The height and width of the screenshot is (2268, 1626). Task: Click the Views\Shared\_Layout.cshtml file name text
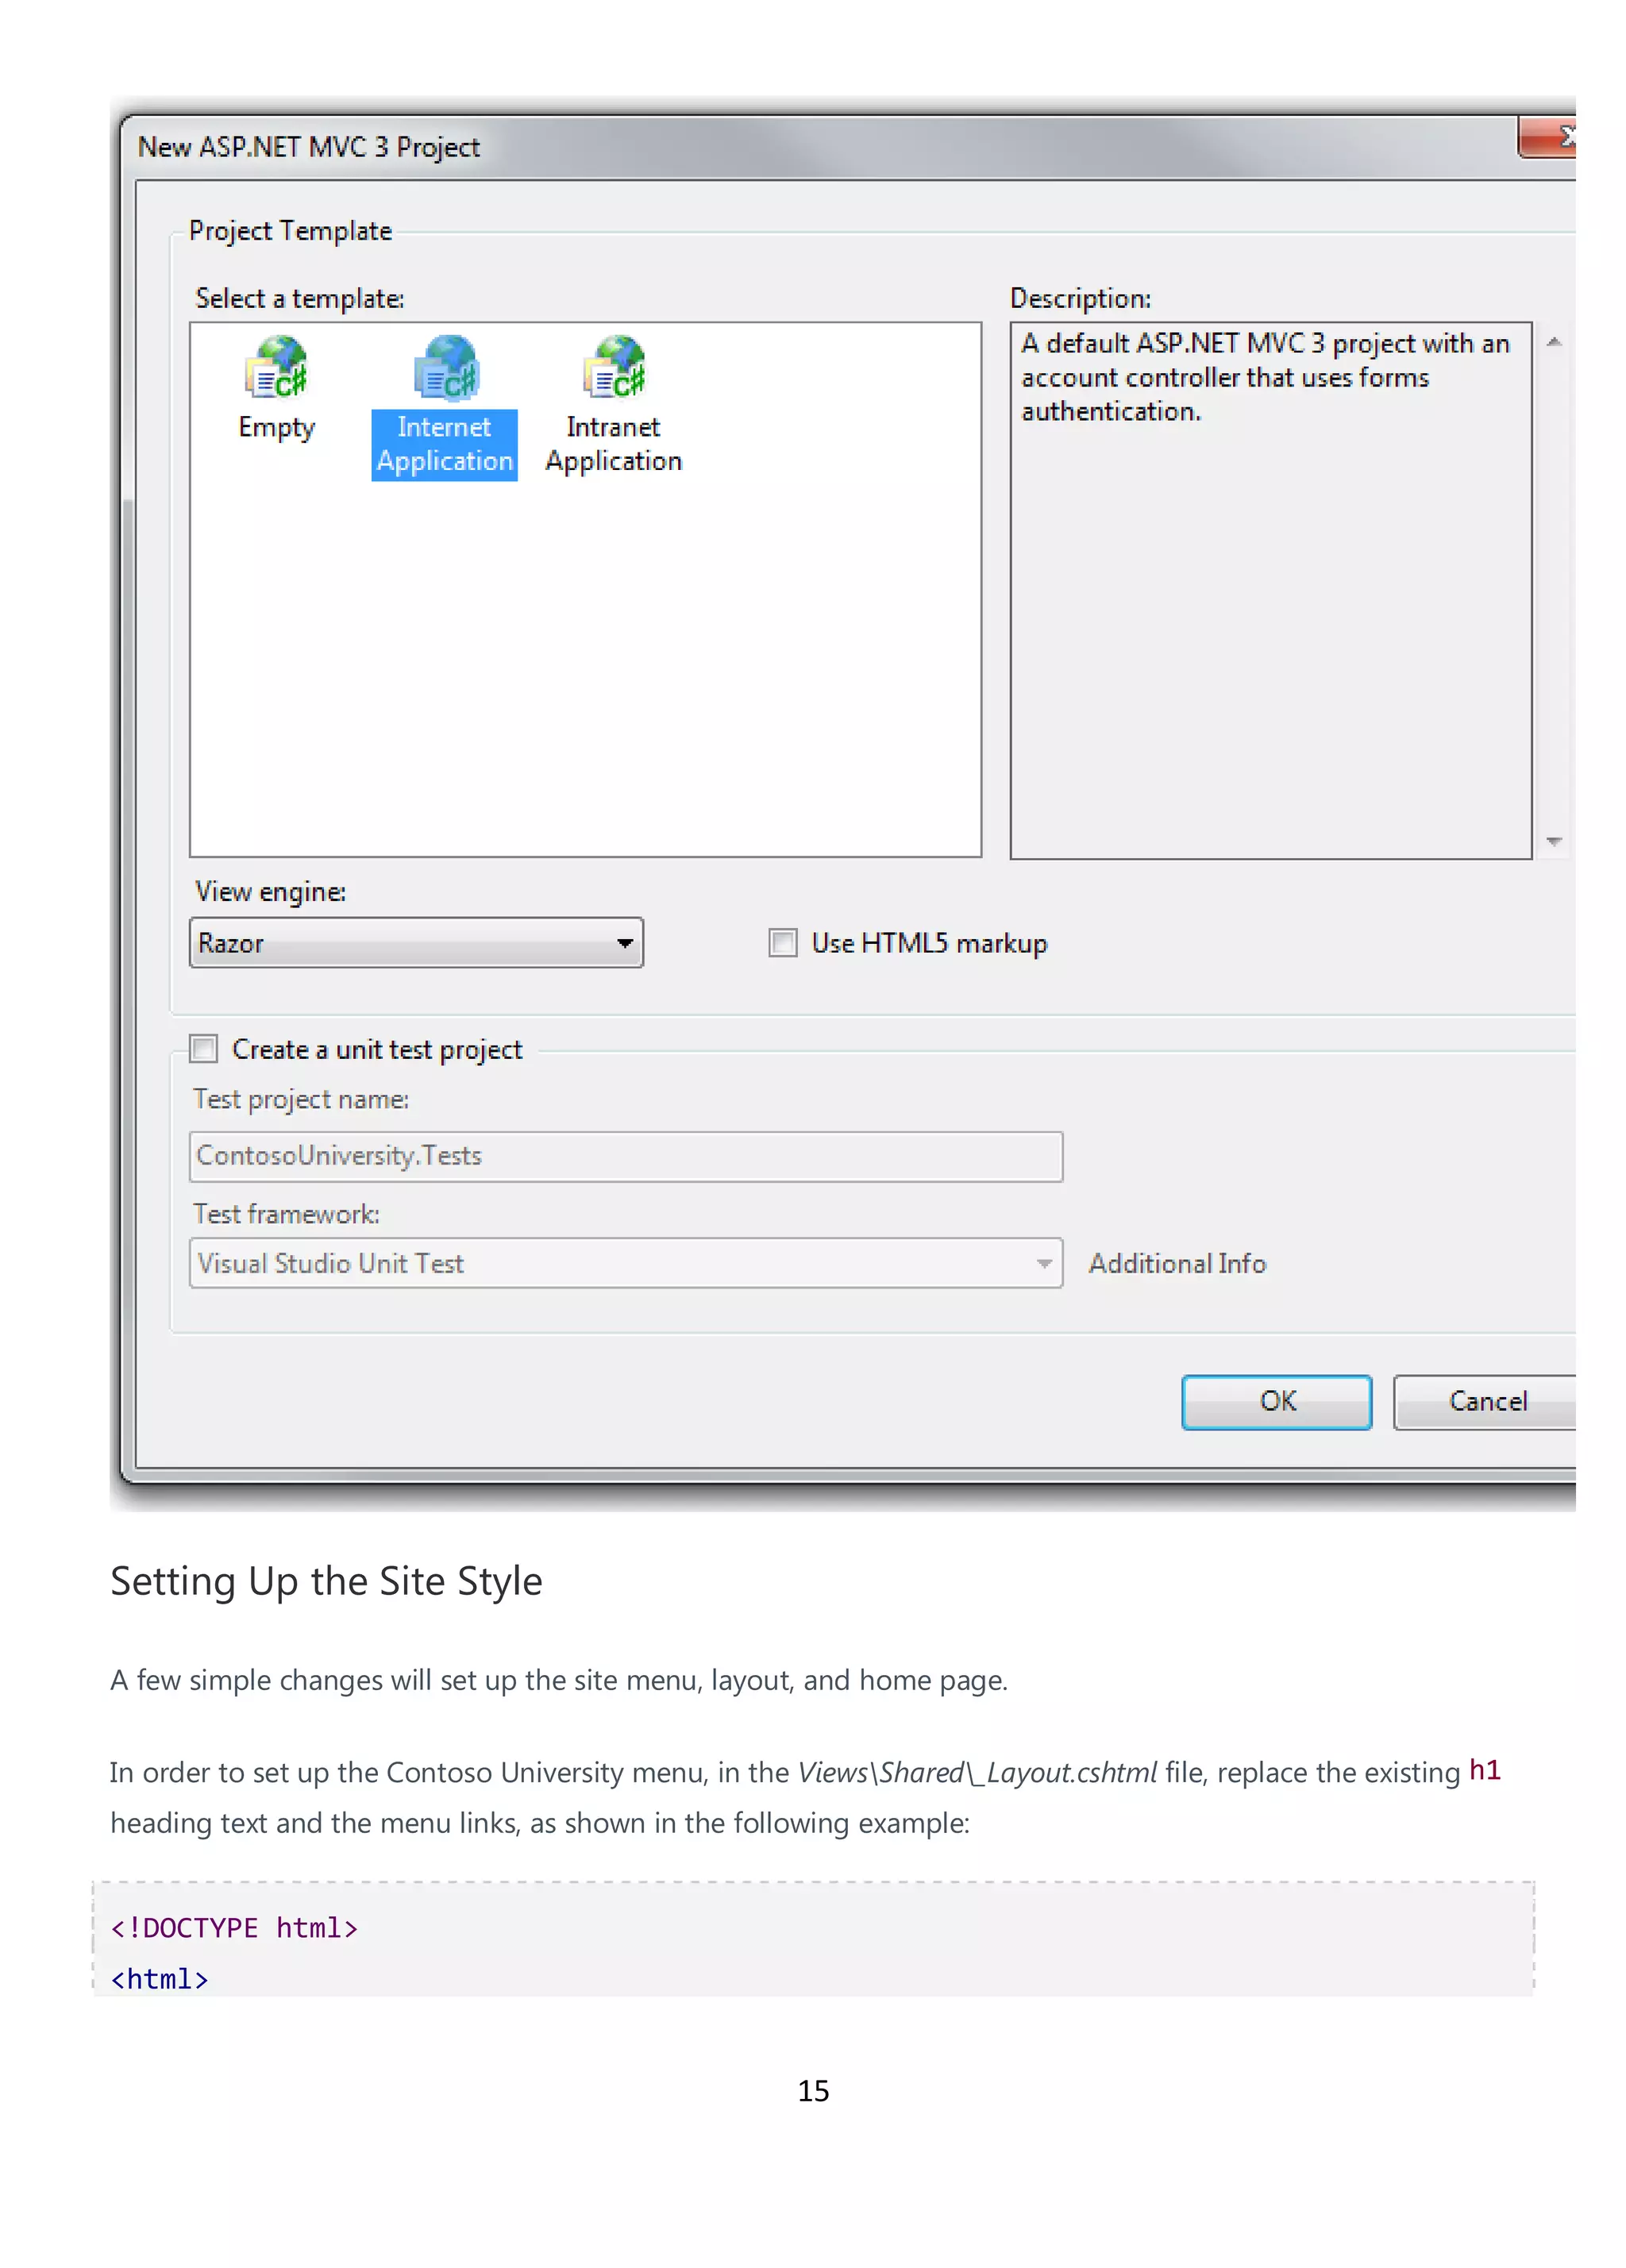click(977, 1773)
